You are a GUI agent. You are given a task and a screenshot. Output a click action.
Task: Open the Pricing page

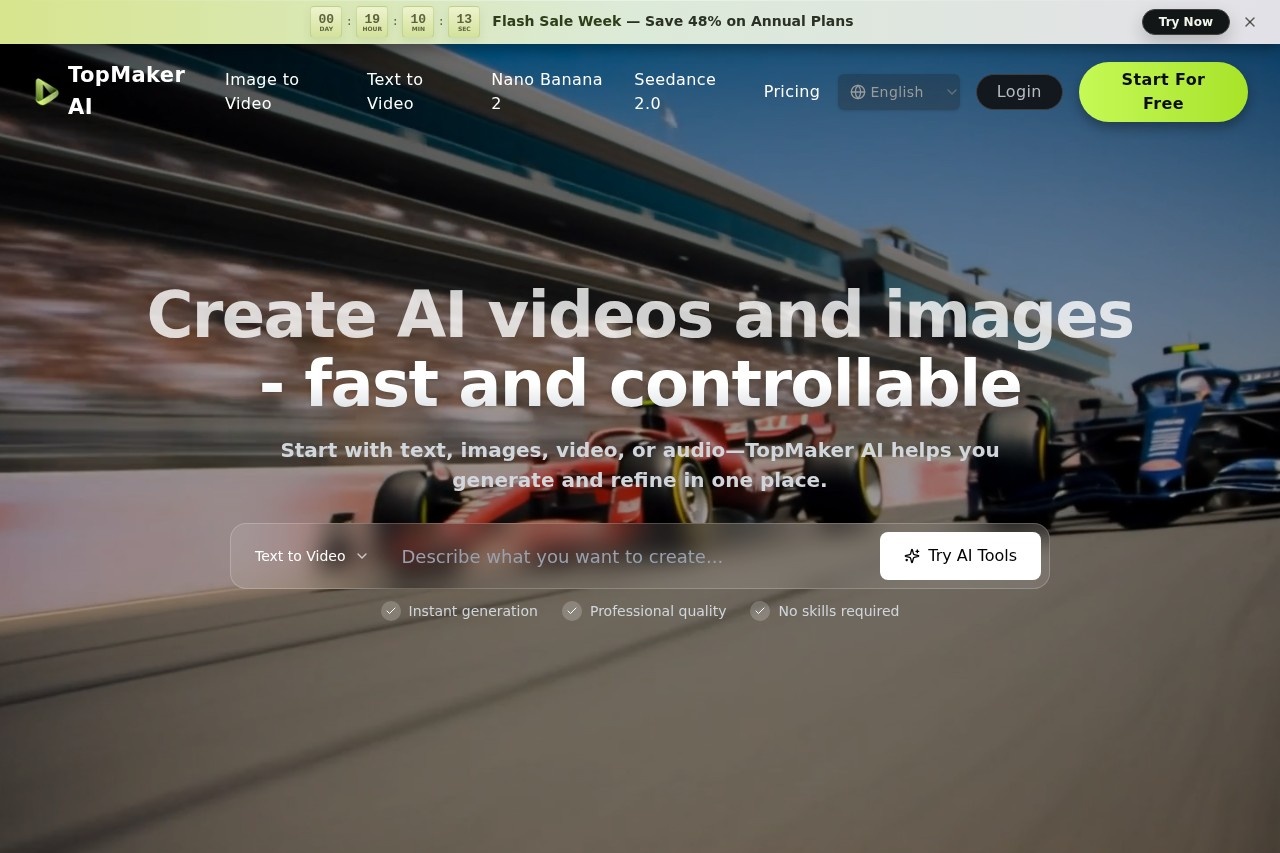coord(791,92)
